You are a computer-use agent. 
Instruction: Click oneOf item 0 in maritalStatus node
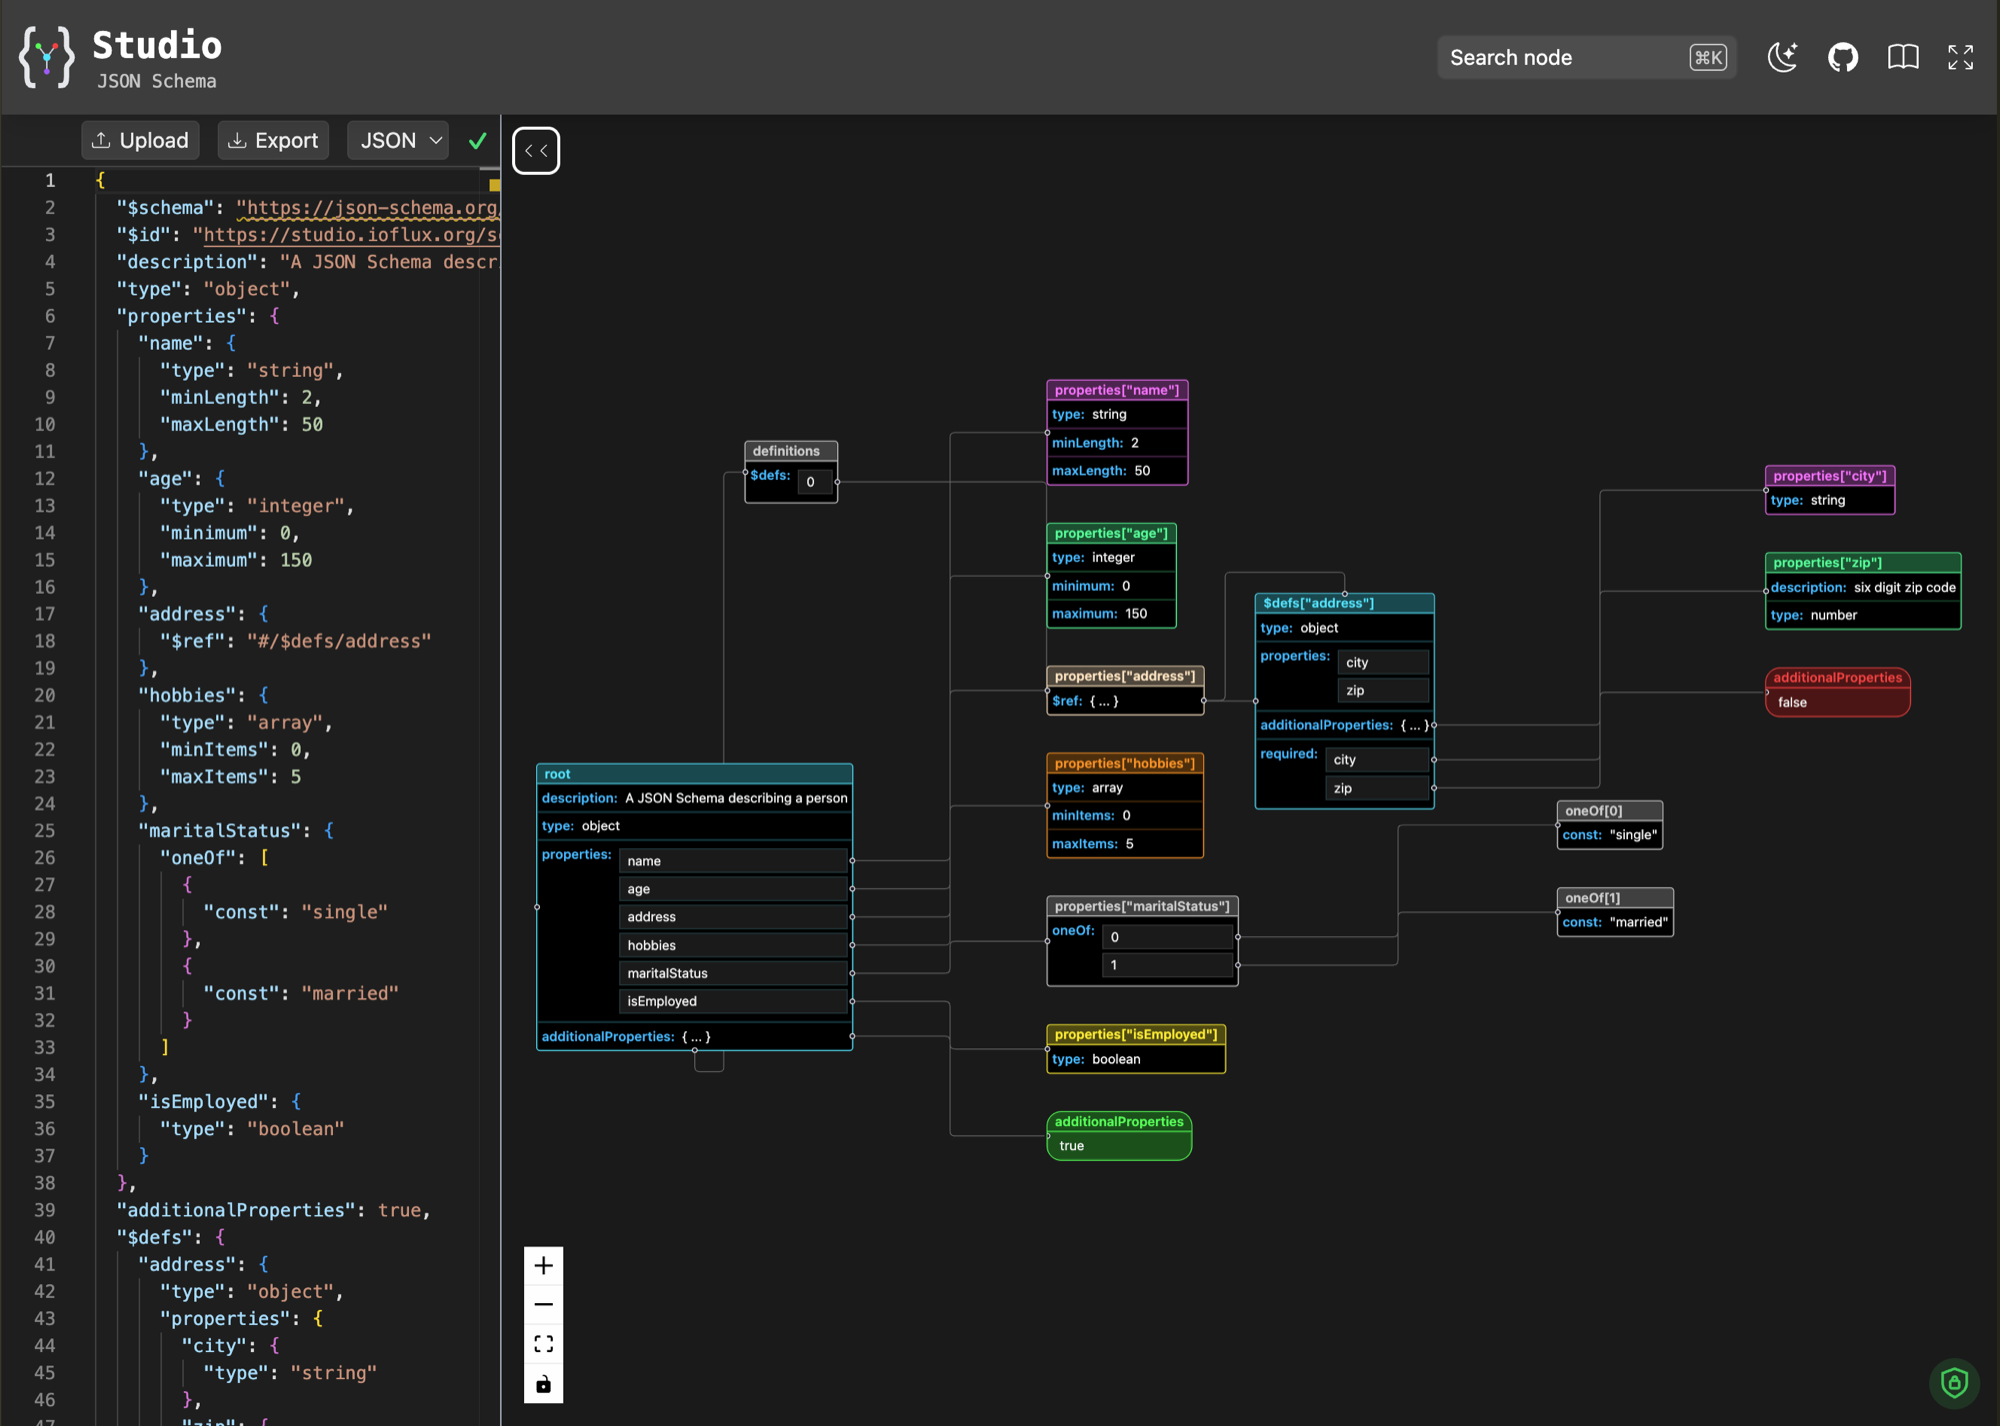pos(1168,937)
